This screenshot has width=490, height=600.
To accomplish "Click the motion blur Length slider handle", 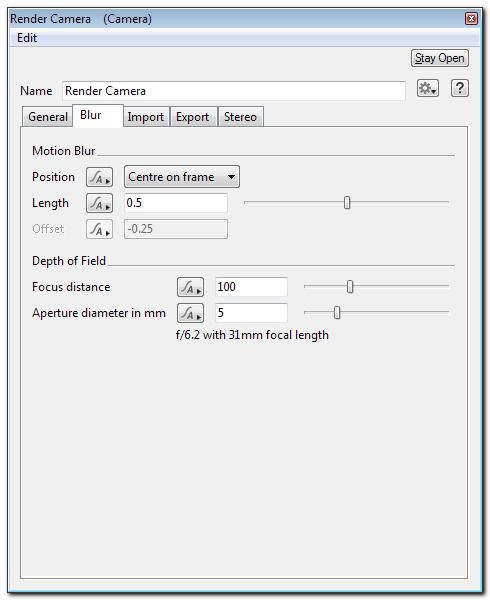I will click(x=347, y=203).
